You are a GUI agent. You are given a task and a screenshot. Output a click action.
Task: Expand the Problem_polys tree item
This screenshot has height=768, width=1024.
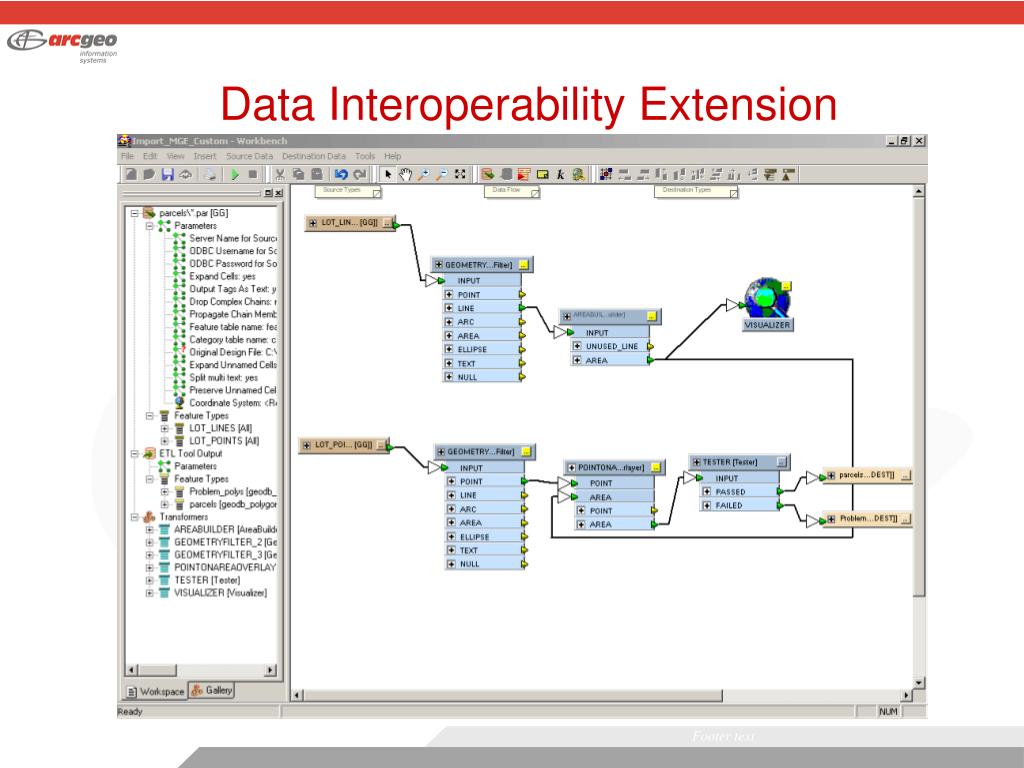coord(165,492)
